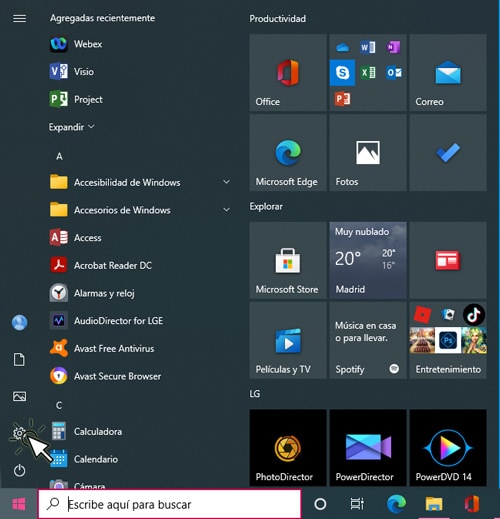500x519 pixels.
Task: Launch the PhotoDirector tile
Action: [288, 448]
